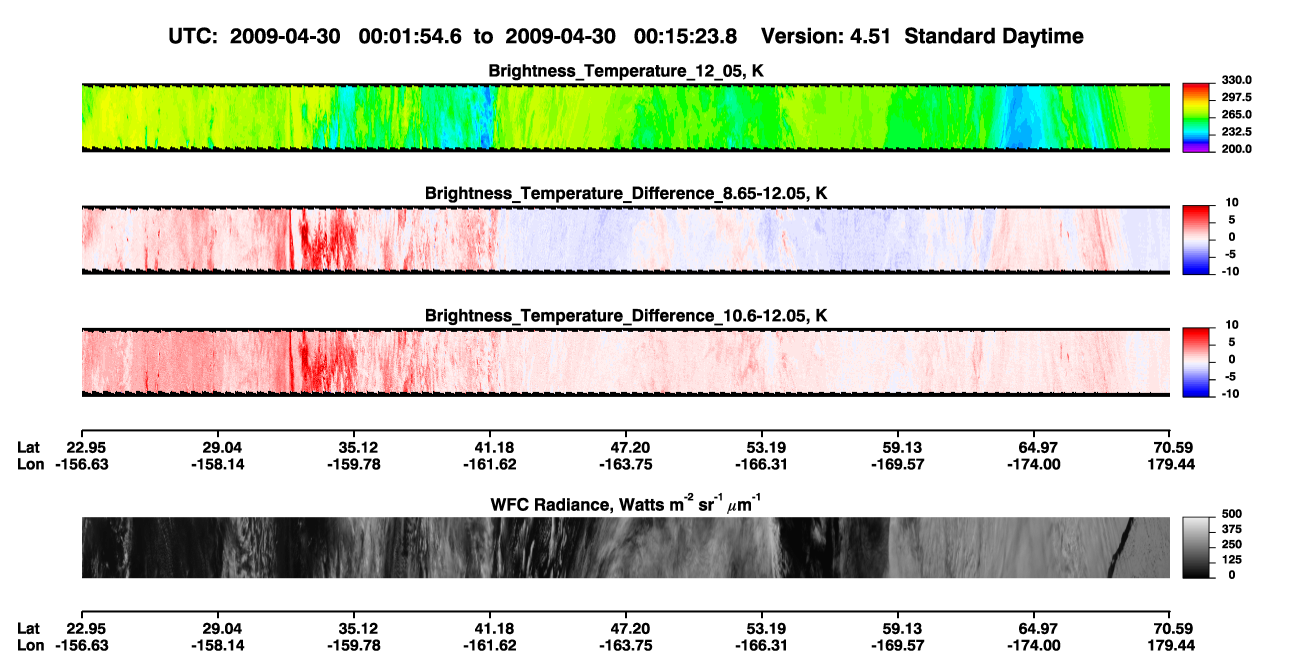
Task: Click the 10.6-12.05 difference image strip
Action: pyautogui.click(x=625, y=361)
